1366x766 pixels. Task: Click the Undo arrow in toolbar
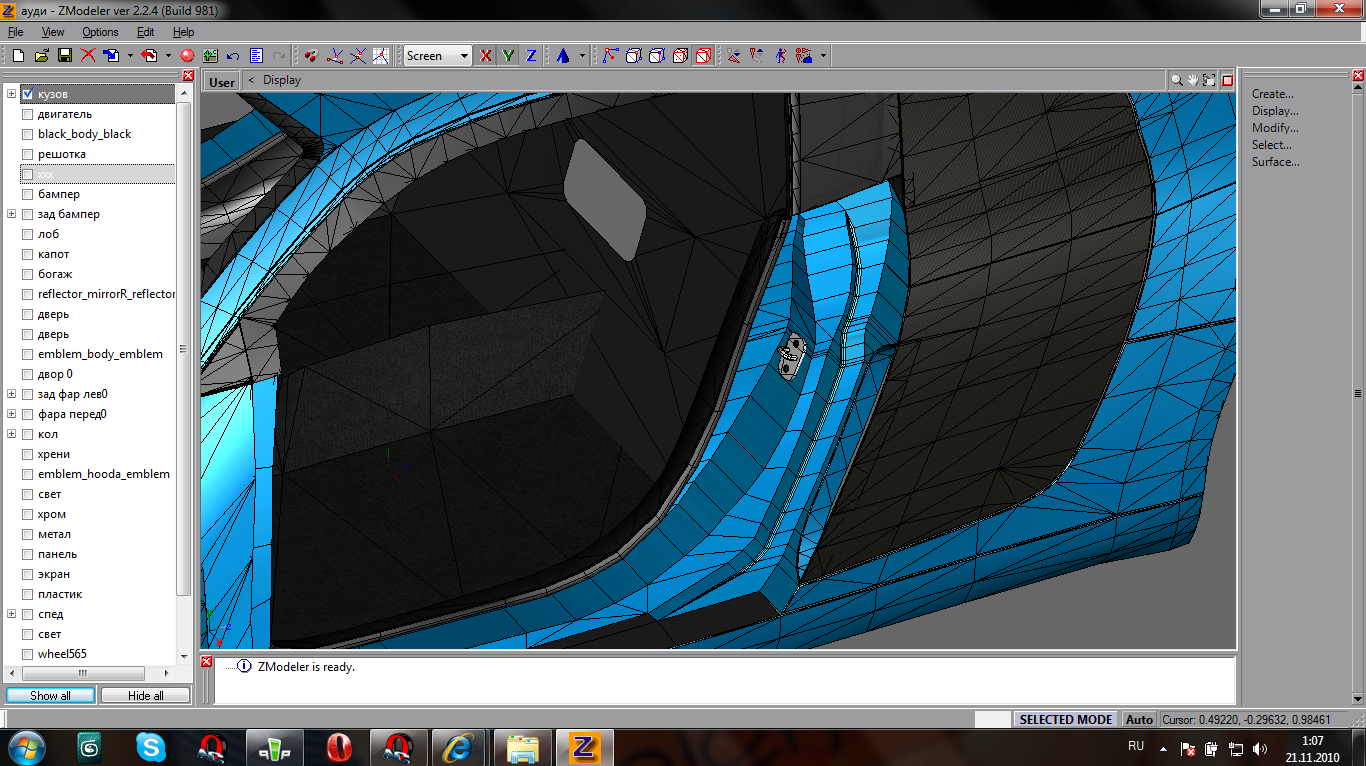pyautogui.click(x=233, y=56)
